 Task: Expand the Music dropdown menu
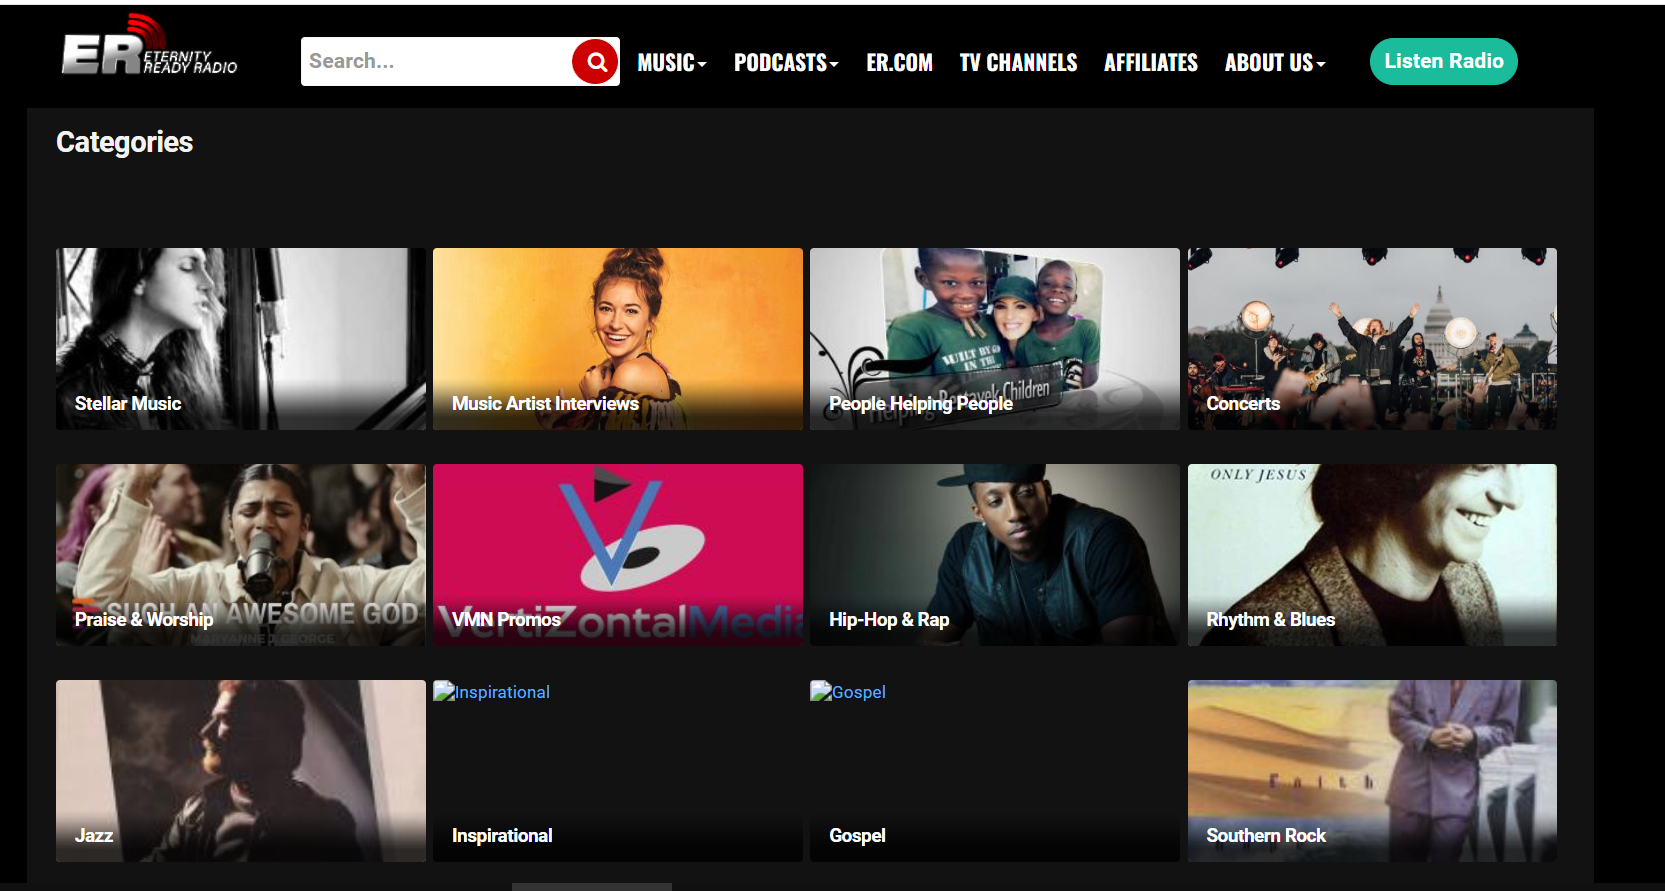pyautogui.click(x=671, y=63)
